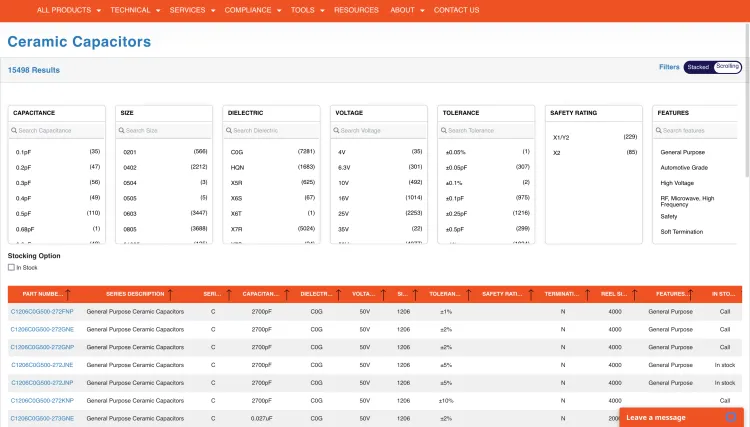
Task: Sort by Series Description column arrow
Action: coord(170,295)
